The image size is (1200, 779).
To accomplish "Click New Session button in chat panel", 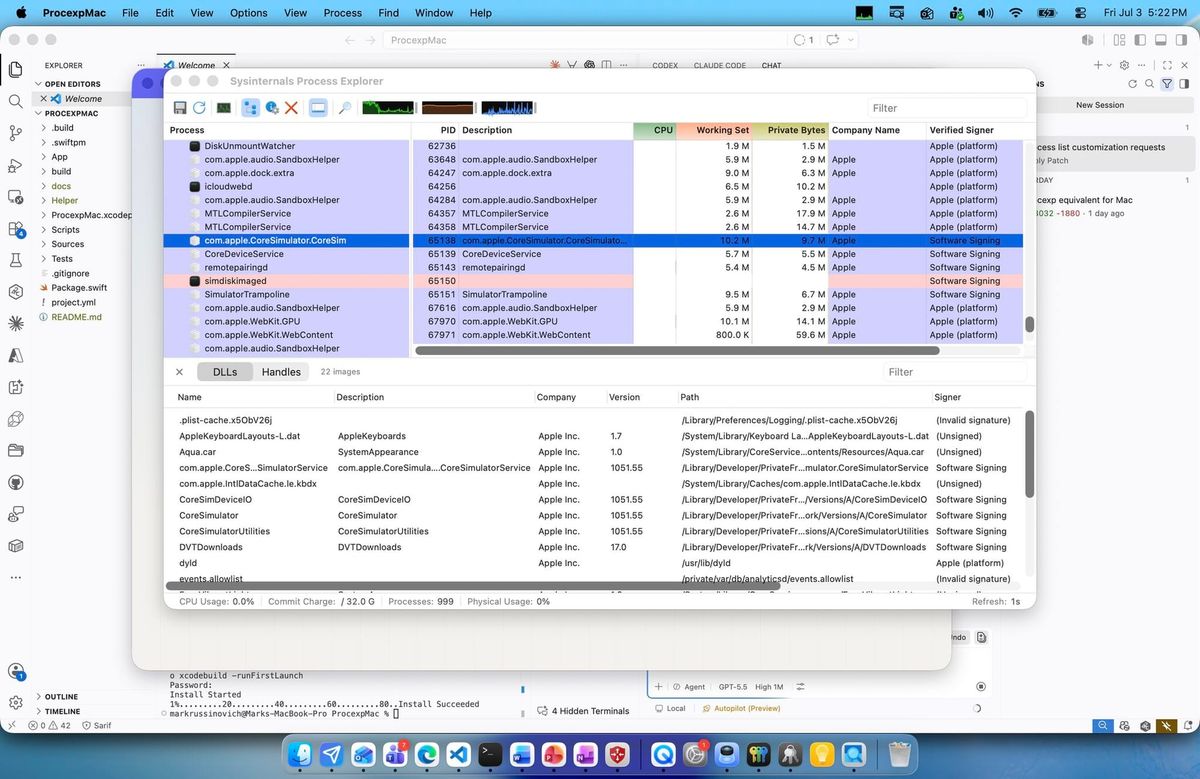I will pyautogui.click(x=1099, y=105).
